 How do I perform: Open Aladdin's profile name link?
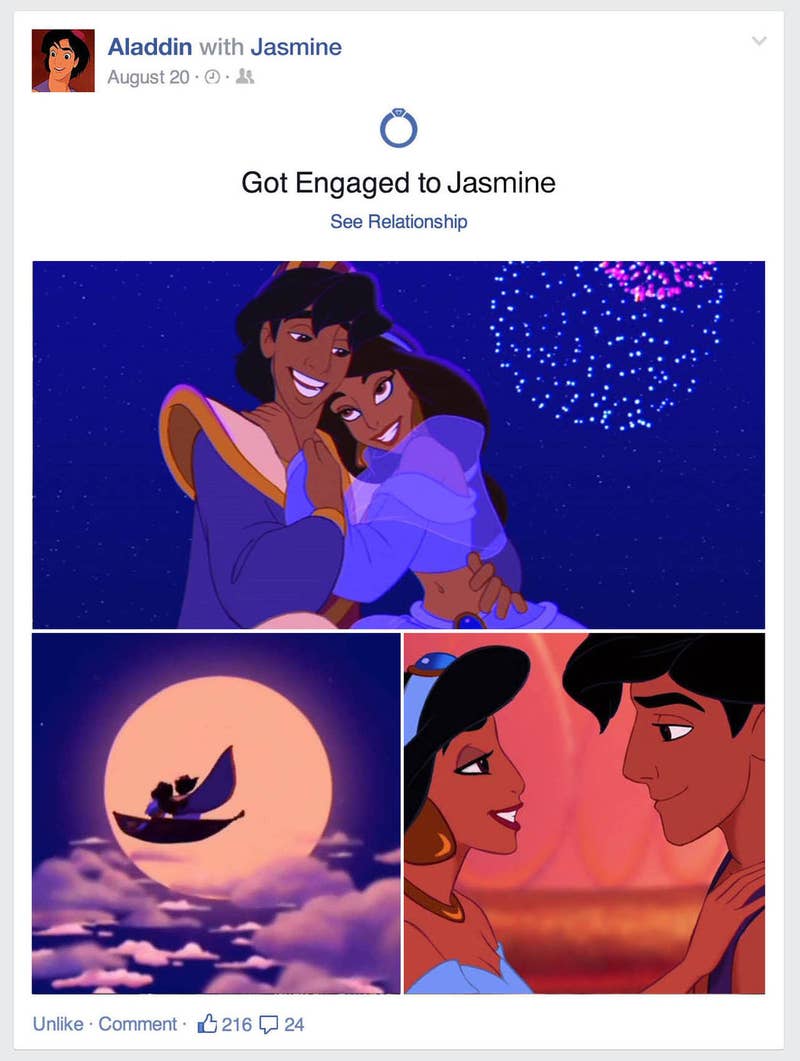tap(150, 47)
